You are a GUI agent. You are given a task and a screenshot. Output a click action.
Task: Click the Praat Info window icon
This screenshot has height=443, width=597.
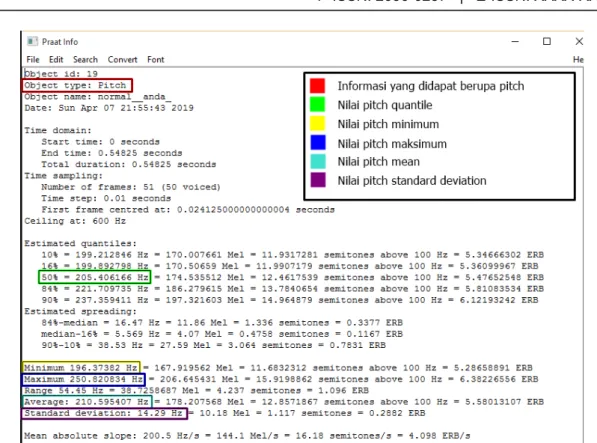(32, 41)
